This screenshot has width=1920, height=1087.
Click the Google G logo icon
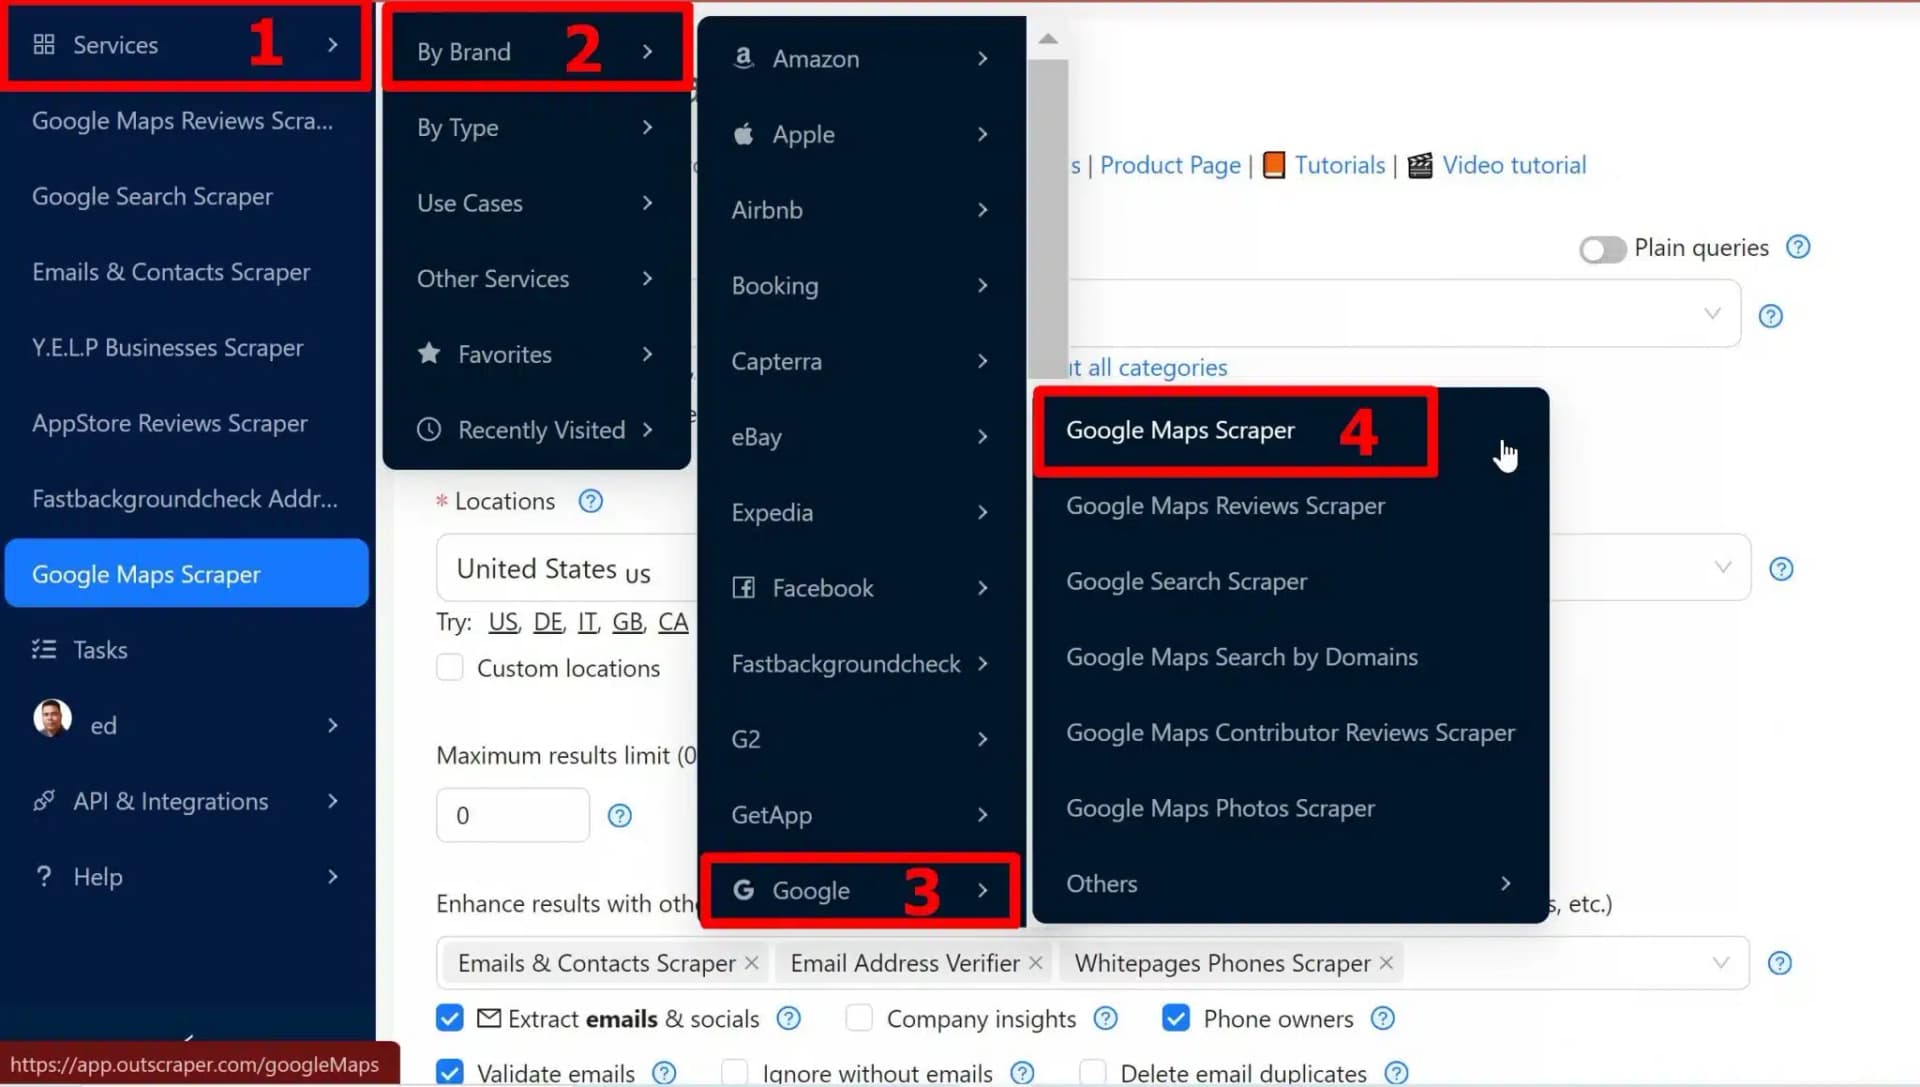[743, 890]
